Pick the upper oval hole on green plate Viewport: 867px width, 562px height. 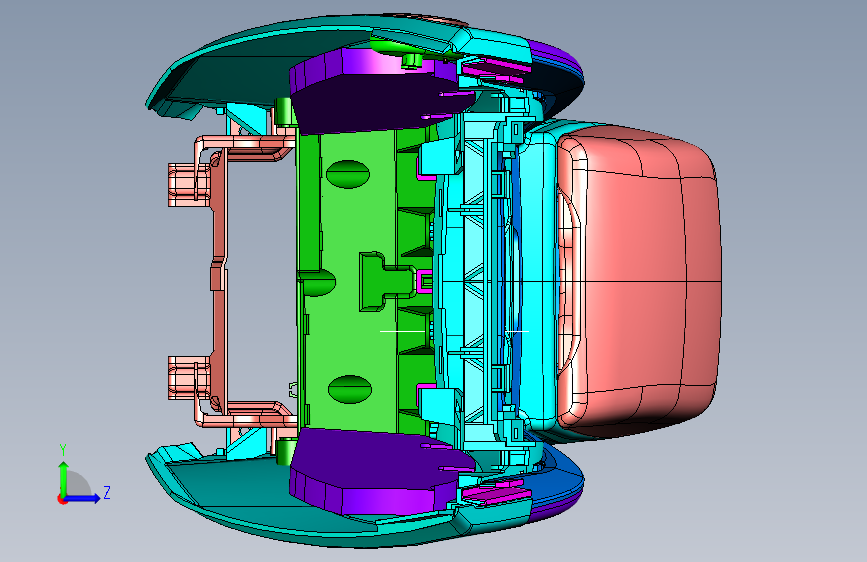click(348, 174)
